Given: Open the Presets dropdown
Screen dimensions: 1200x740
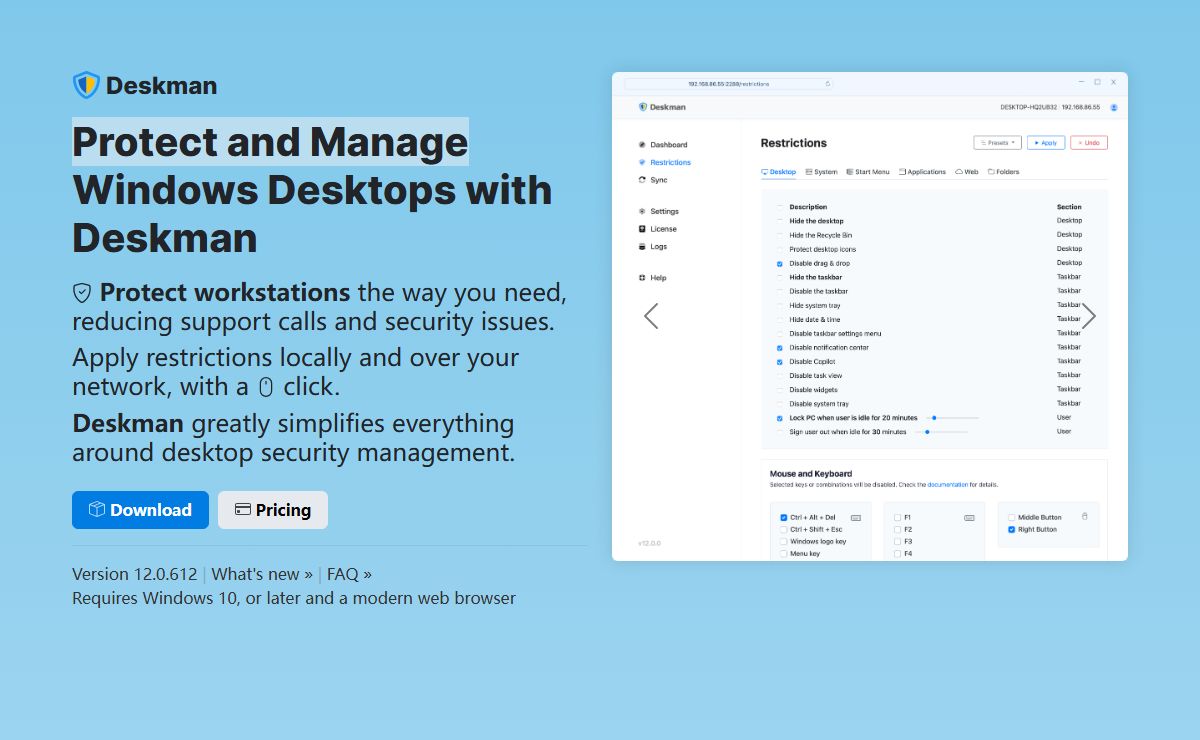Looking at the screenshot, I should coord(997,143).
